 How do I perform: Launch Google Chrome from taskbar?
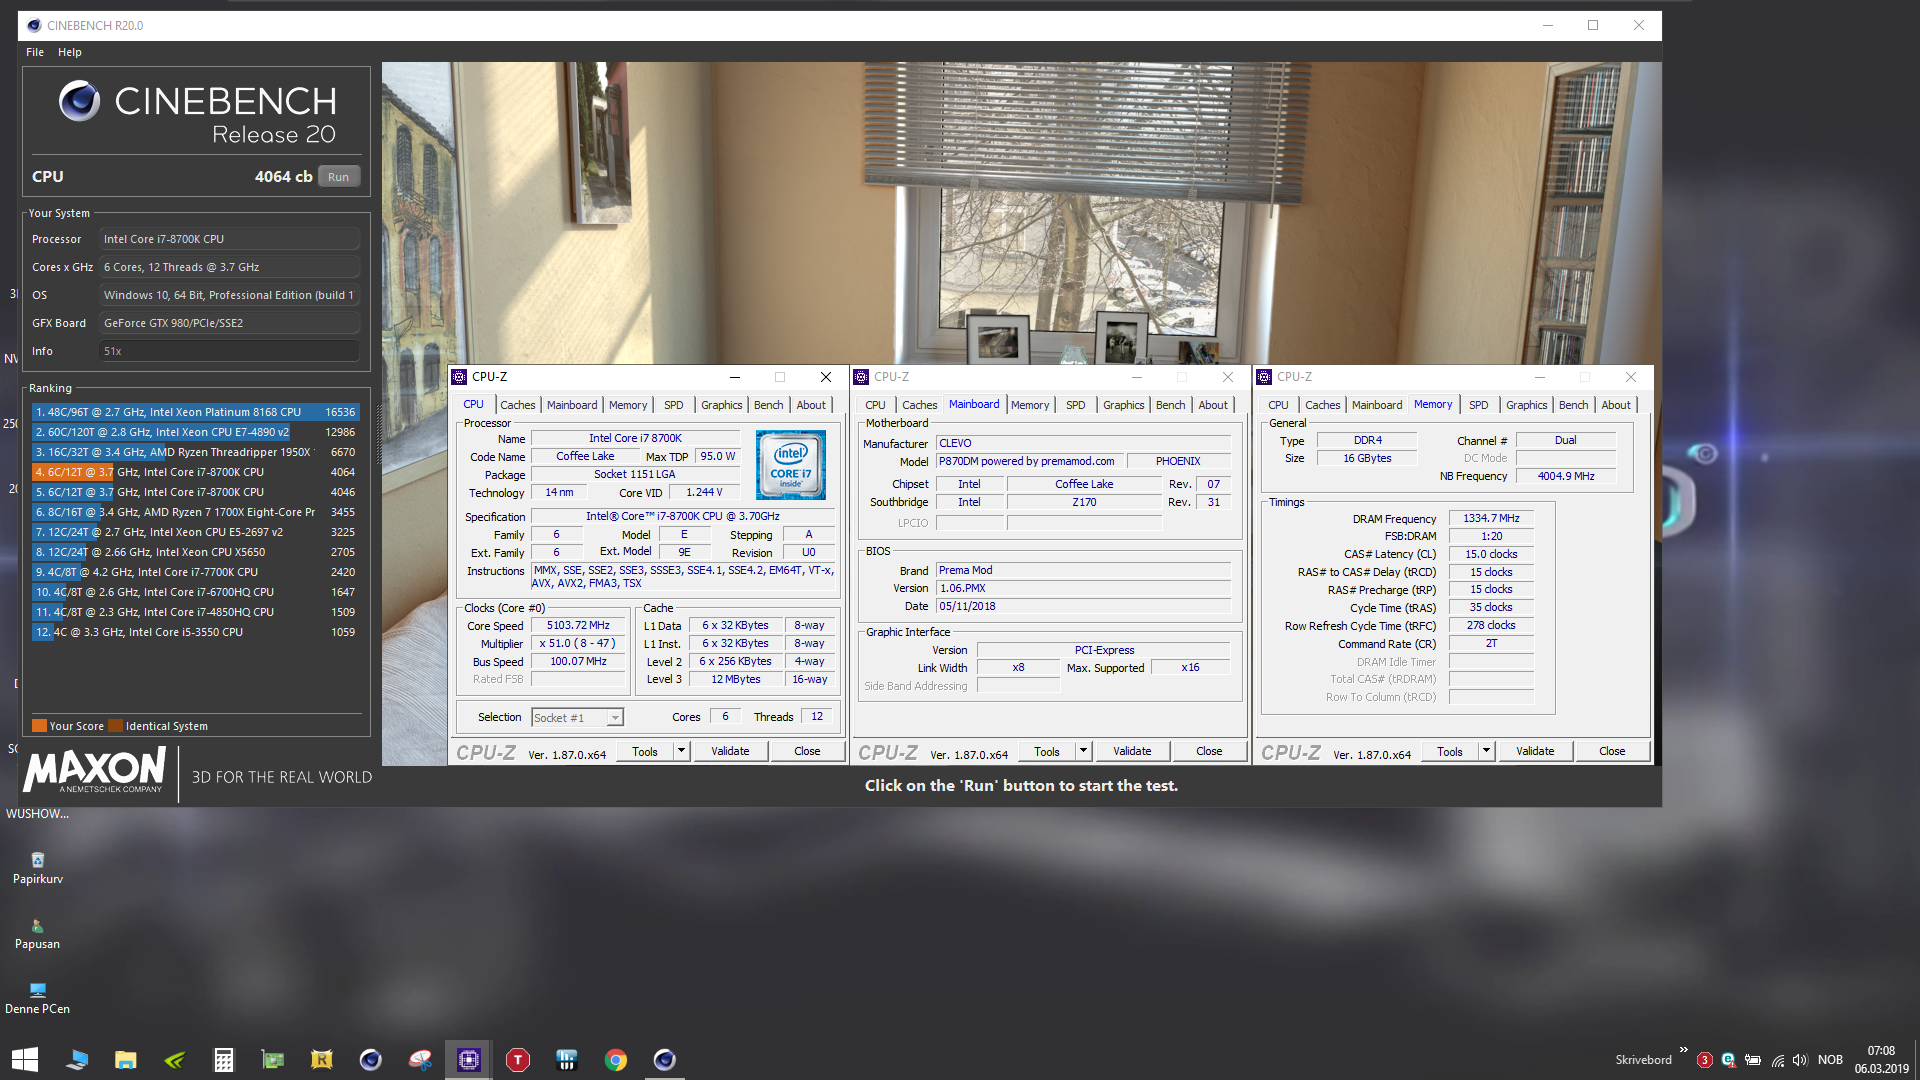tap(616, 1060)
